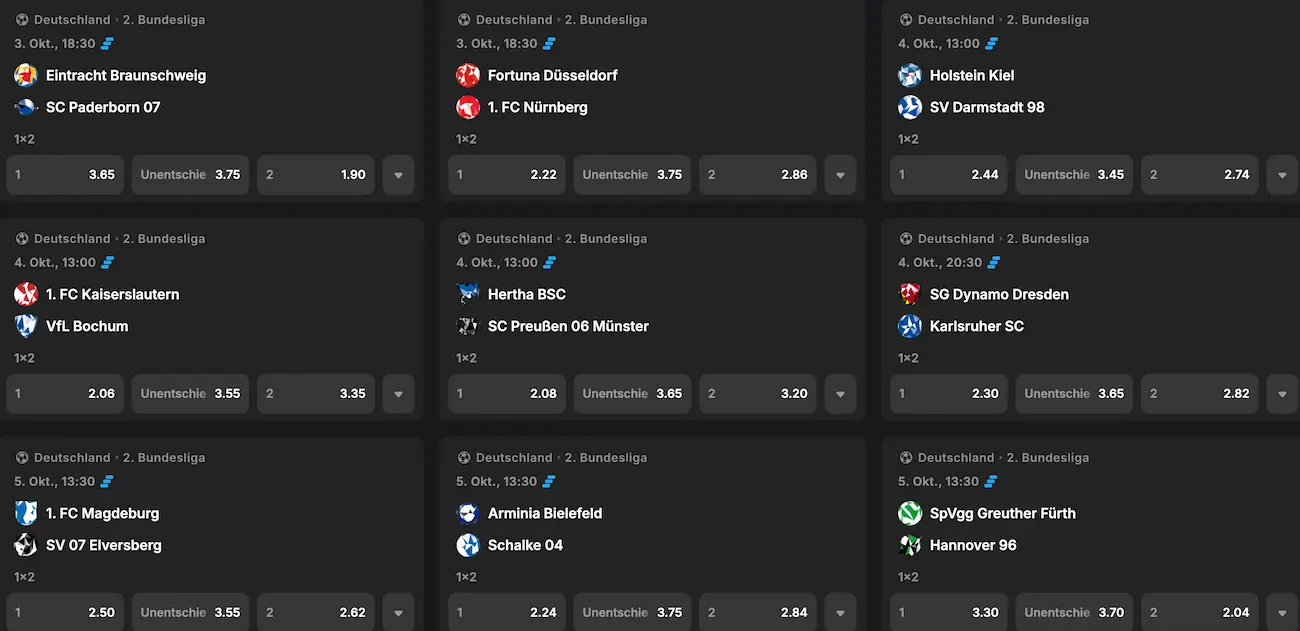Click the SG Dynamo Dresden crest
This screenshot has width=1300, height=631.
[910, 294]
